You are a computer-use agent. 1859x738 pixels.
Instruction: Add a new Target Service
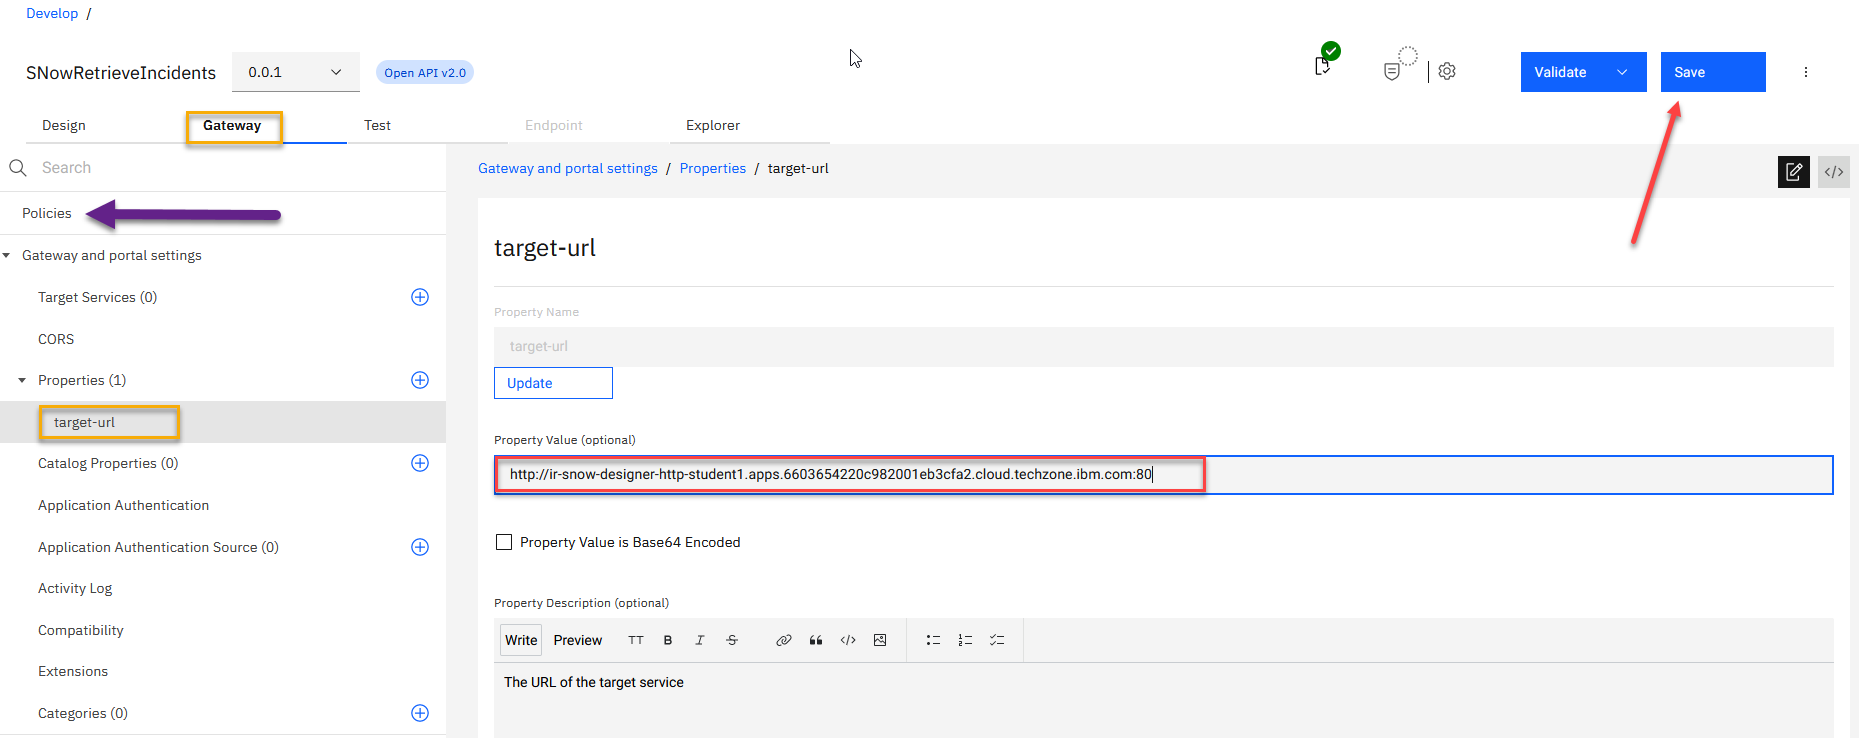tap(420, 297)
